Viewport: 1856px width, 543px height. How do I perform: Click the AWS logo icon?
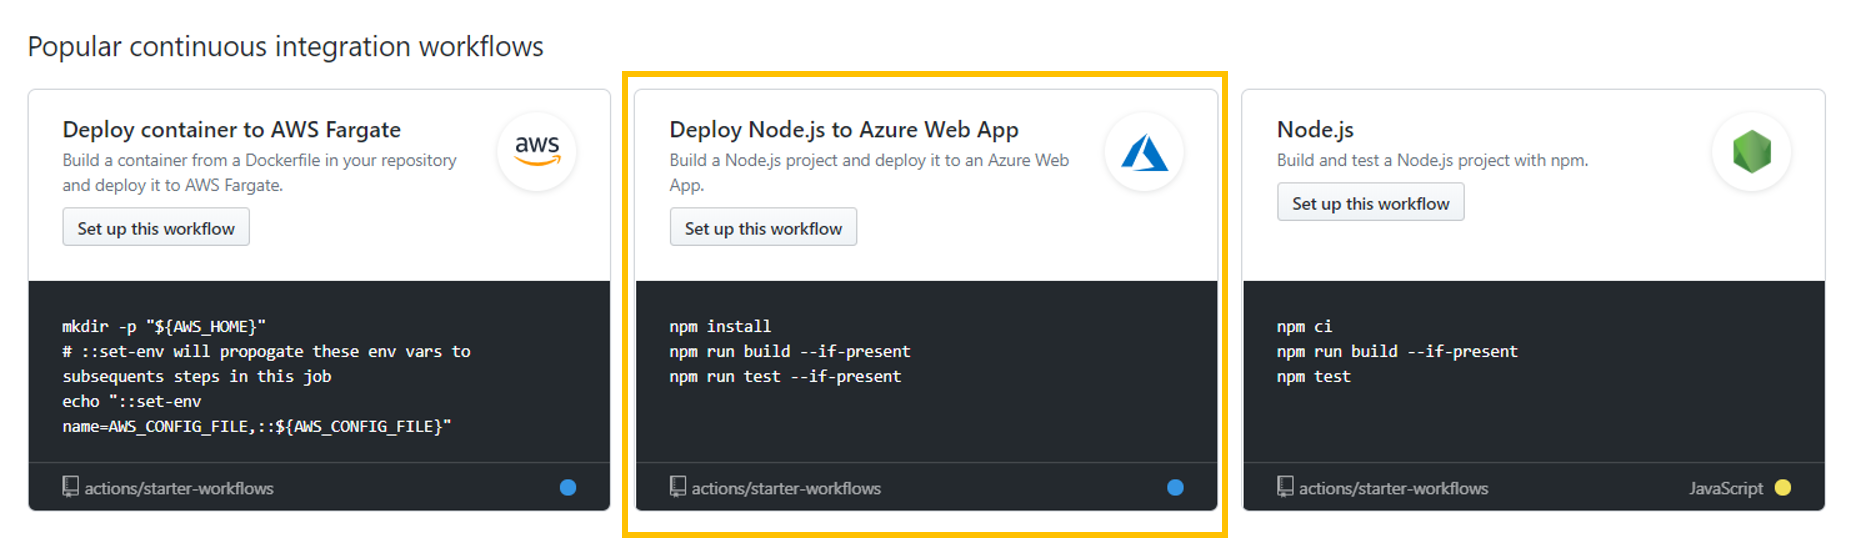[537, 151]
